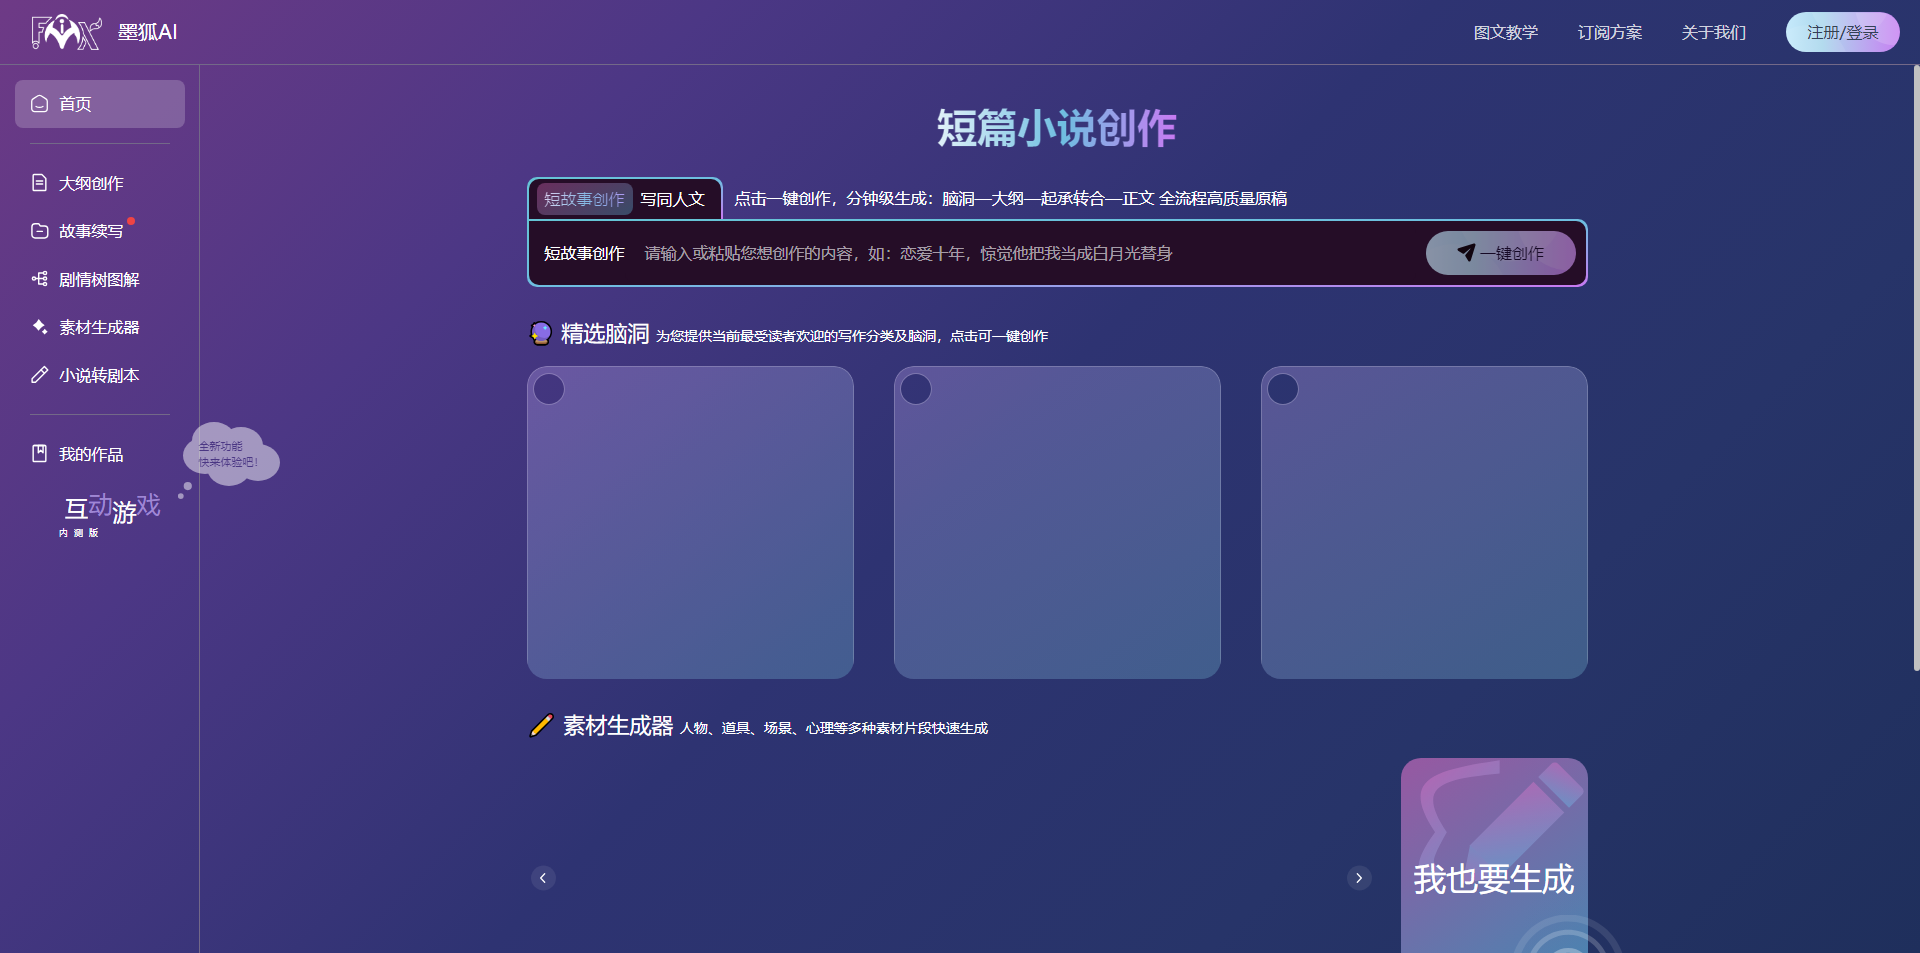Click the first card's circle badge
The height and width of the screenshot is (953, 1920).
click(549, 389)
